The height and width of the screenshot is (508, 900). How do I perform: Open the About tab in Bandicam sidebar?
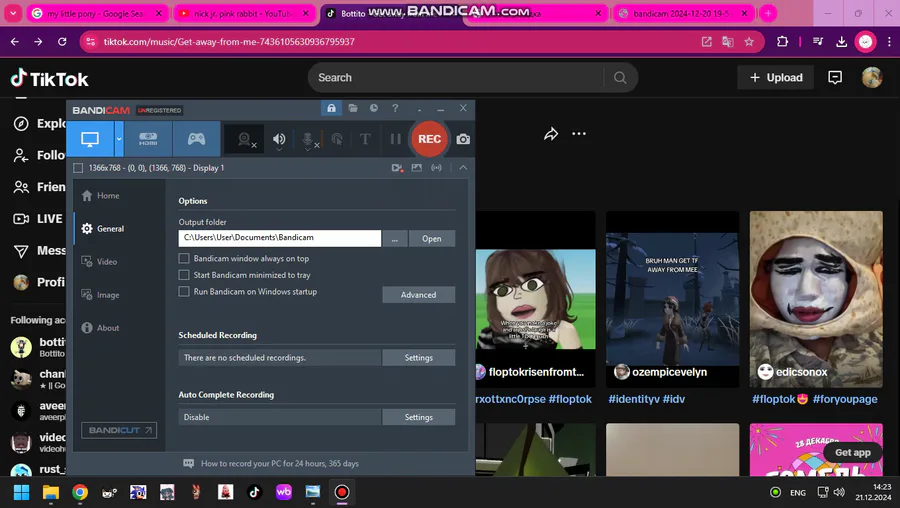tap(101, 328)
